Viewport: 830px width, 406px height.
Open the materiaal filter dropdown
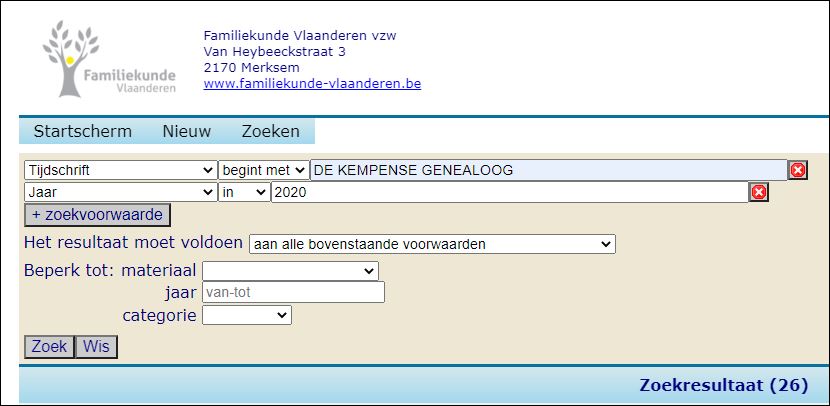[x=290, y=271]
